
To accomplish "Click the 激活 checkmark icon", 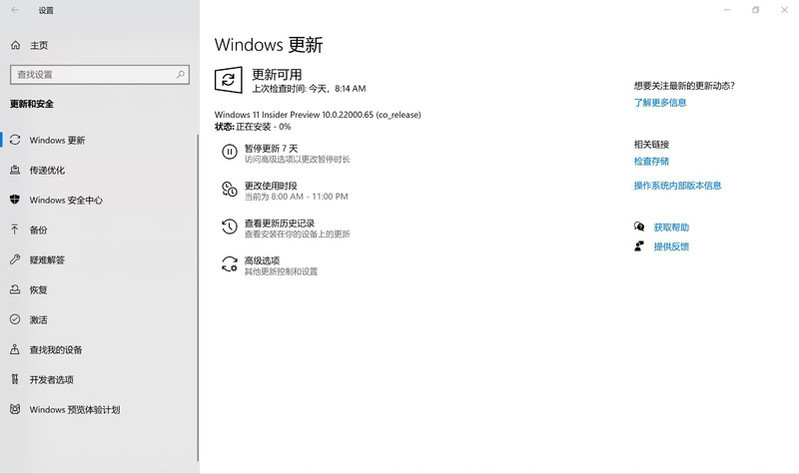I will coord(15,320).
